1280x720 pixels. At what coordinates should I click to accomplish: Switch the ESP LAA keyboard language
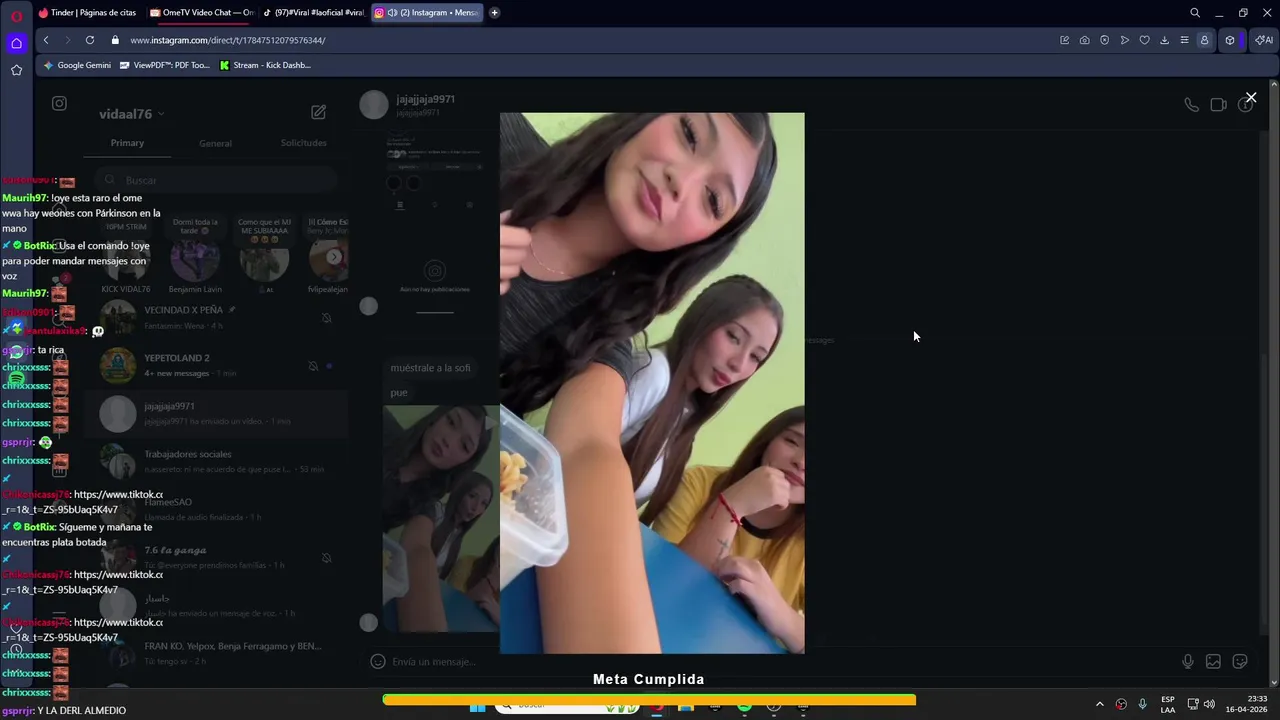click(x=1168, y=704)
